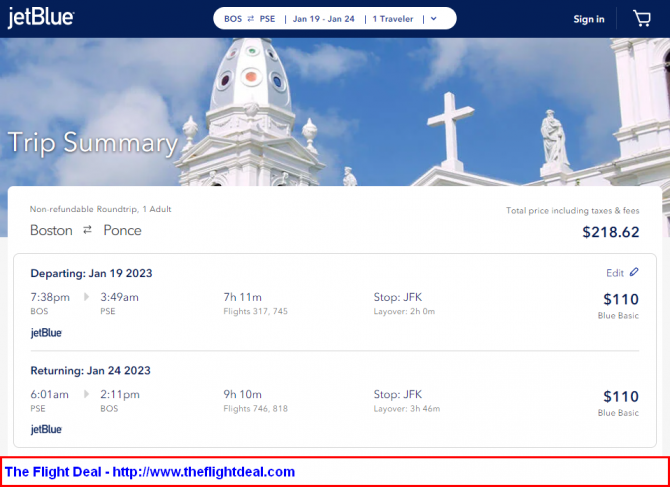670x487 pixels.
Task: Click the 2:11pm arrival time
Action: 120,394
